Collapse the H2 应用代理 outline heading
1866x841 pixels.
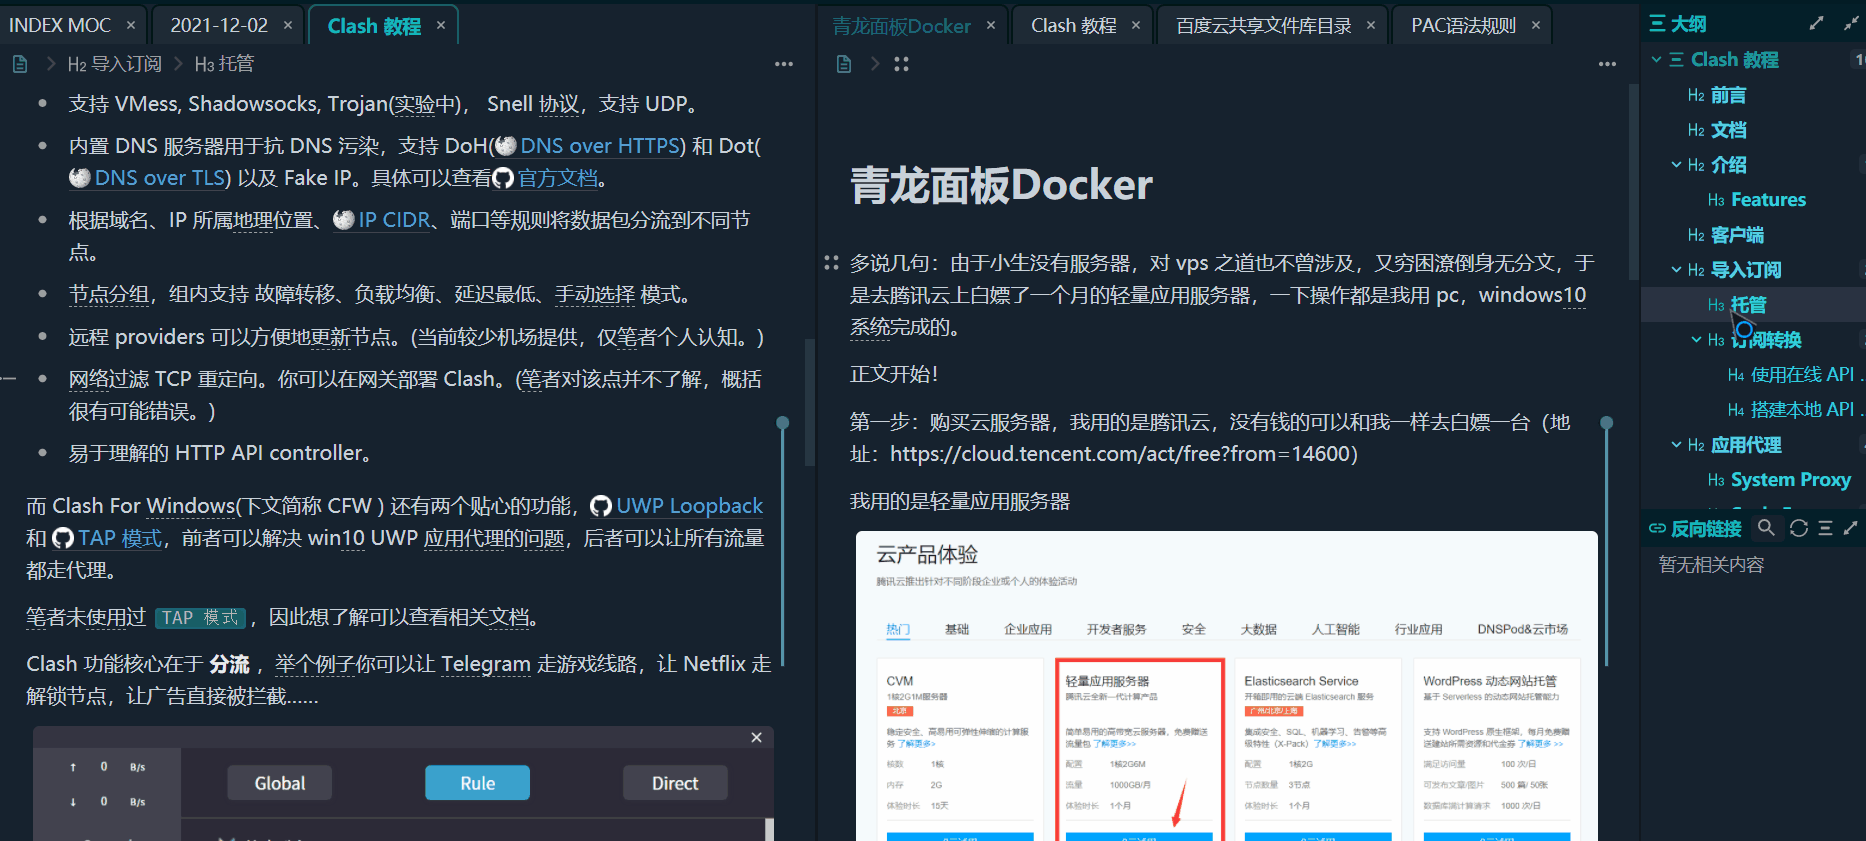tap(1677, 445)
